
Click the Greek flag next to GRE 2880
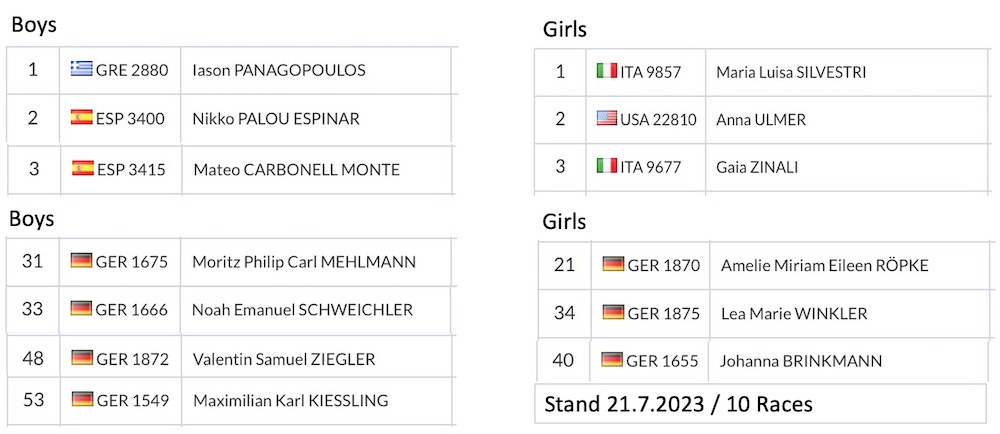tap(82, 69)
